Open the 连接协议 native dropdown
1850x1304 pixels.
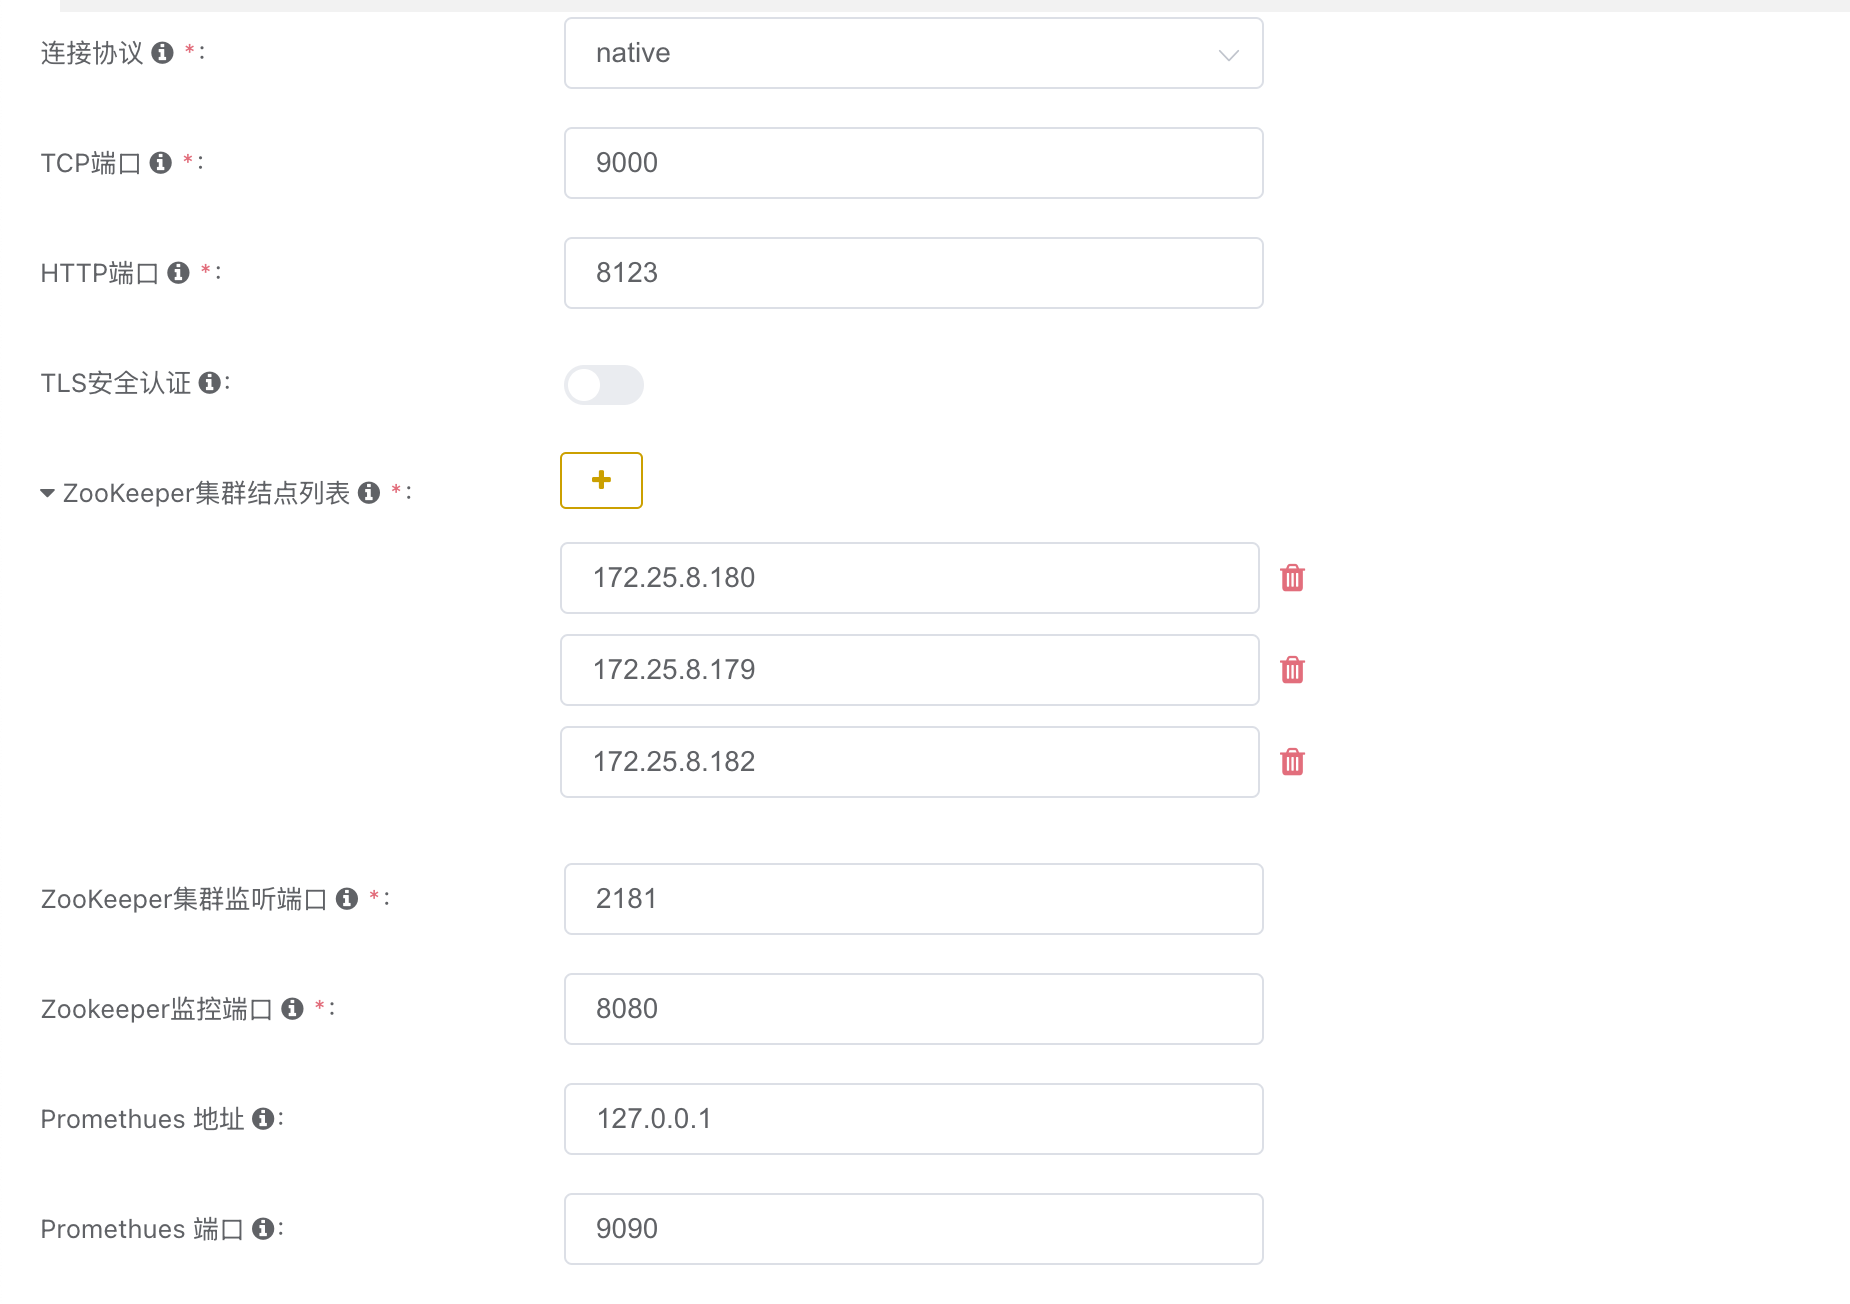tap(912, 53)
